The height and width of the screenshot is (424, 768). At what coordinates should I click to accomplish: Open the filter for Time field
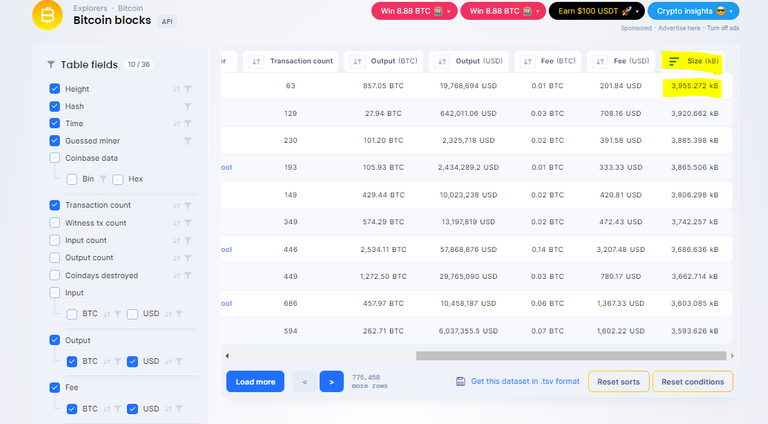(x=188, y=124)
